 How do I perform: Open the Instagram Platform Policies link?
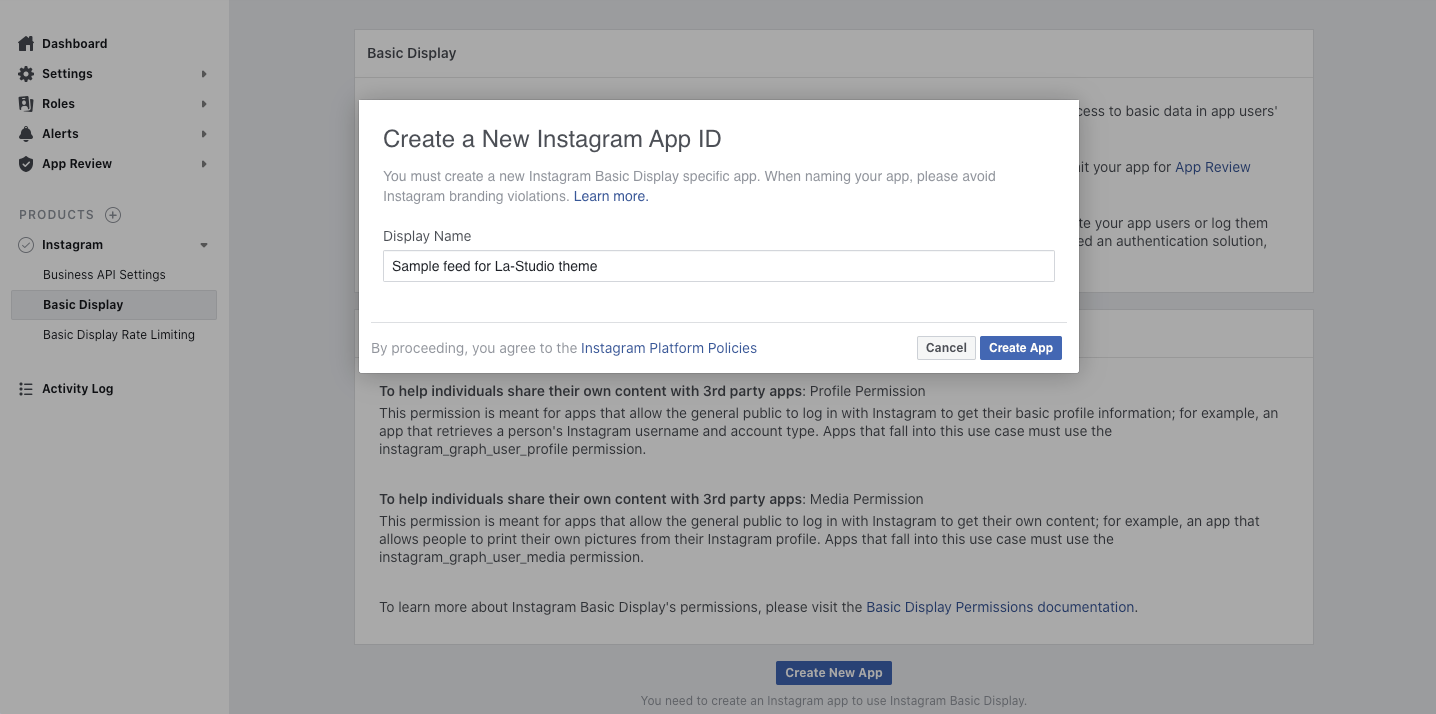coord(668,348)
